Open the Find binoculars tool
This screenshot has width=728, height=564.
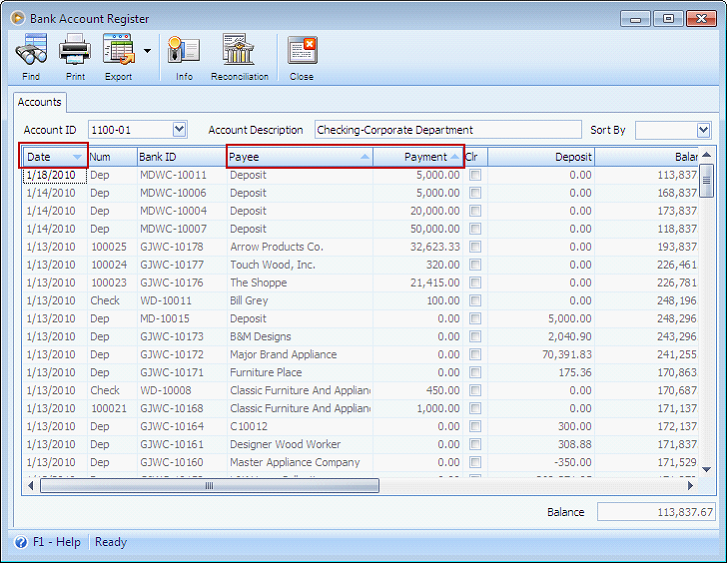click(31, 50)
